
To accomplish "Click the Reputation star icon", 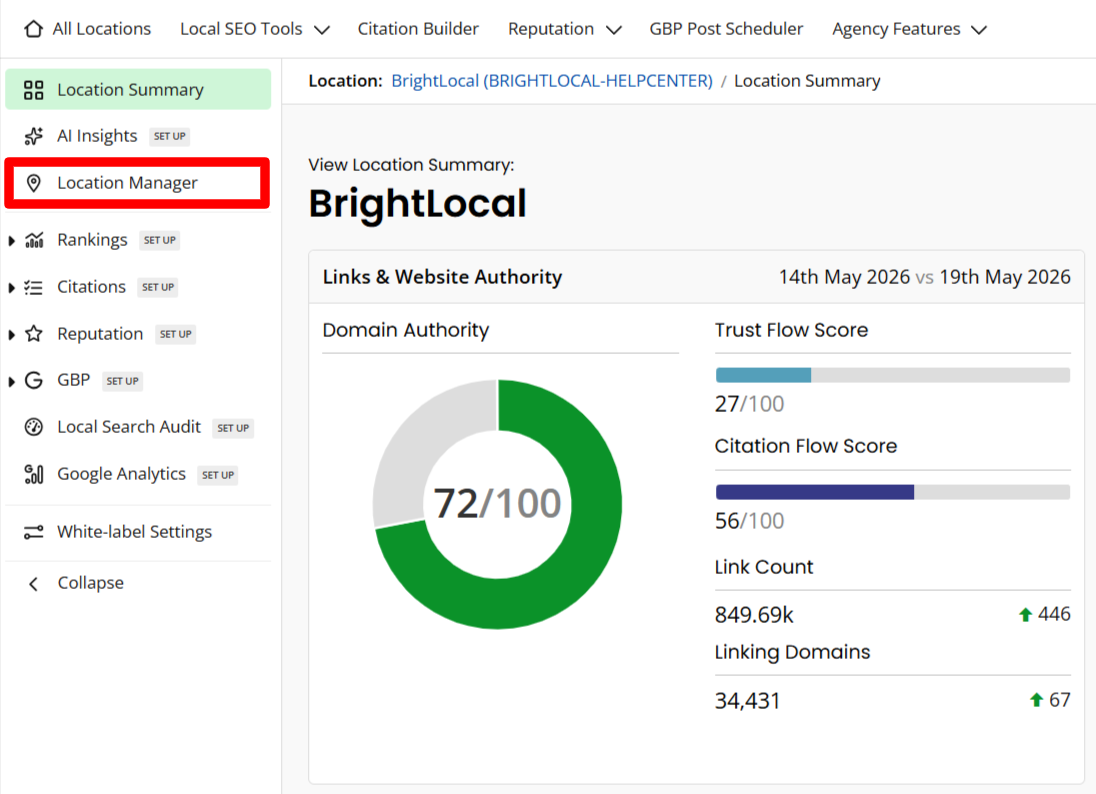I will tap(34, 333).
